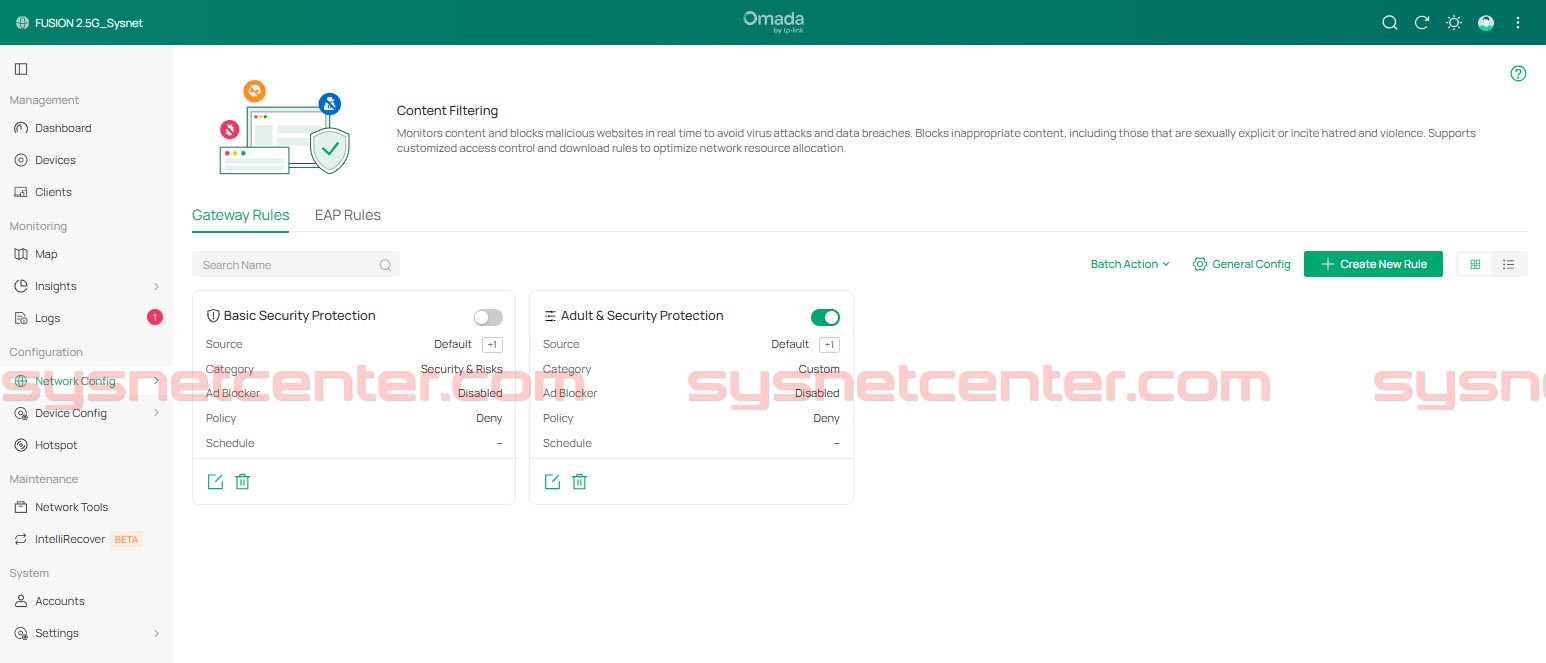Switch to list view
This screenshot has width=1546, height=663.
click(1509, 264)
